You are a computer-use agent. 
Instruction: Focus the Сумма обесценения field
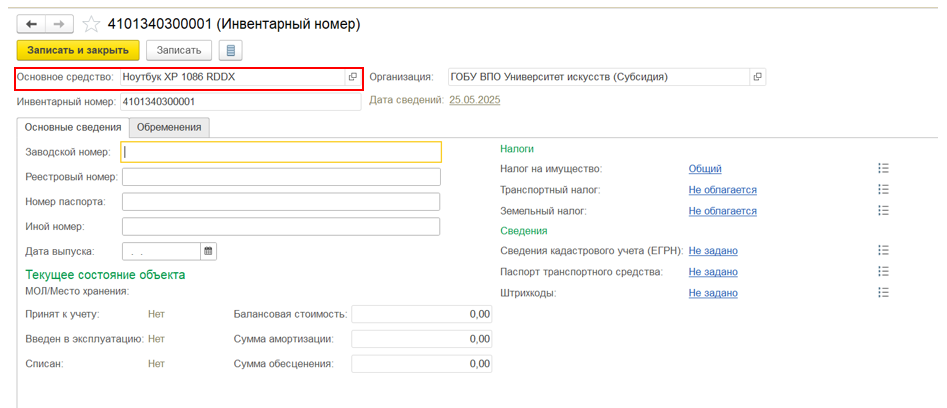pos(422,364)
